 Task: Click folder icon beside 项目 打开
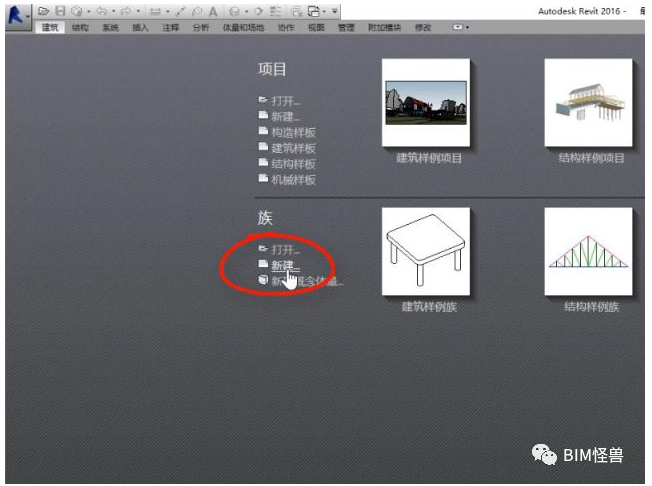(263, 101)
